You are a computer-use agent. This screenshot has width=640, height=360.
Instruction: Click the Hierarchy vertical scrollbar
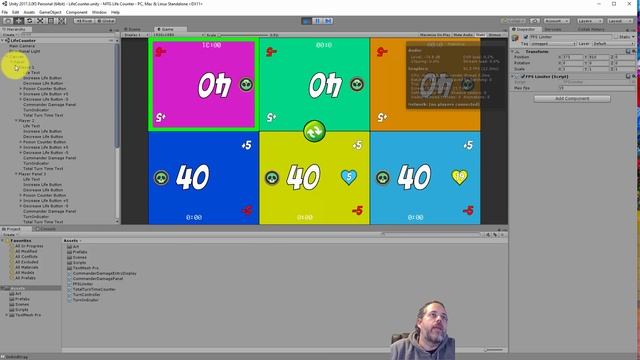click(118, 96)
